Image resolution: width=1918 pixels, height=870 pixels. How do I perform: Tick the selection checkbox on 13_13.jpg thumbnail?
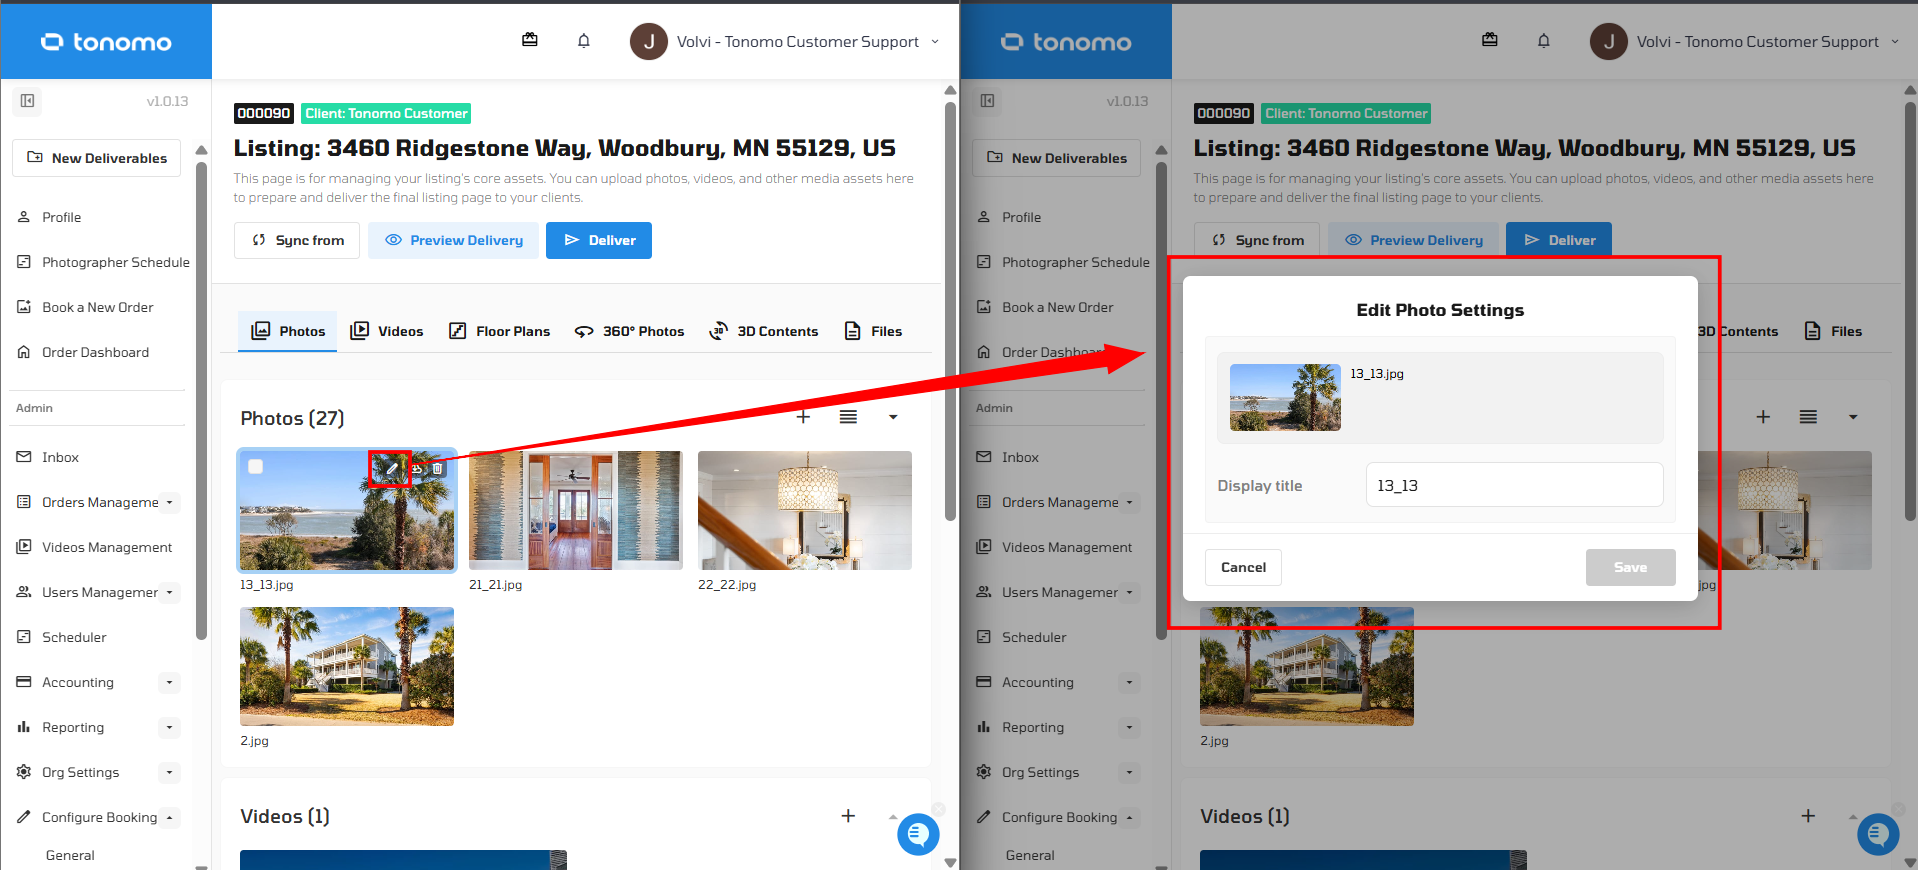(x=256, y=467)
